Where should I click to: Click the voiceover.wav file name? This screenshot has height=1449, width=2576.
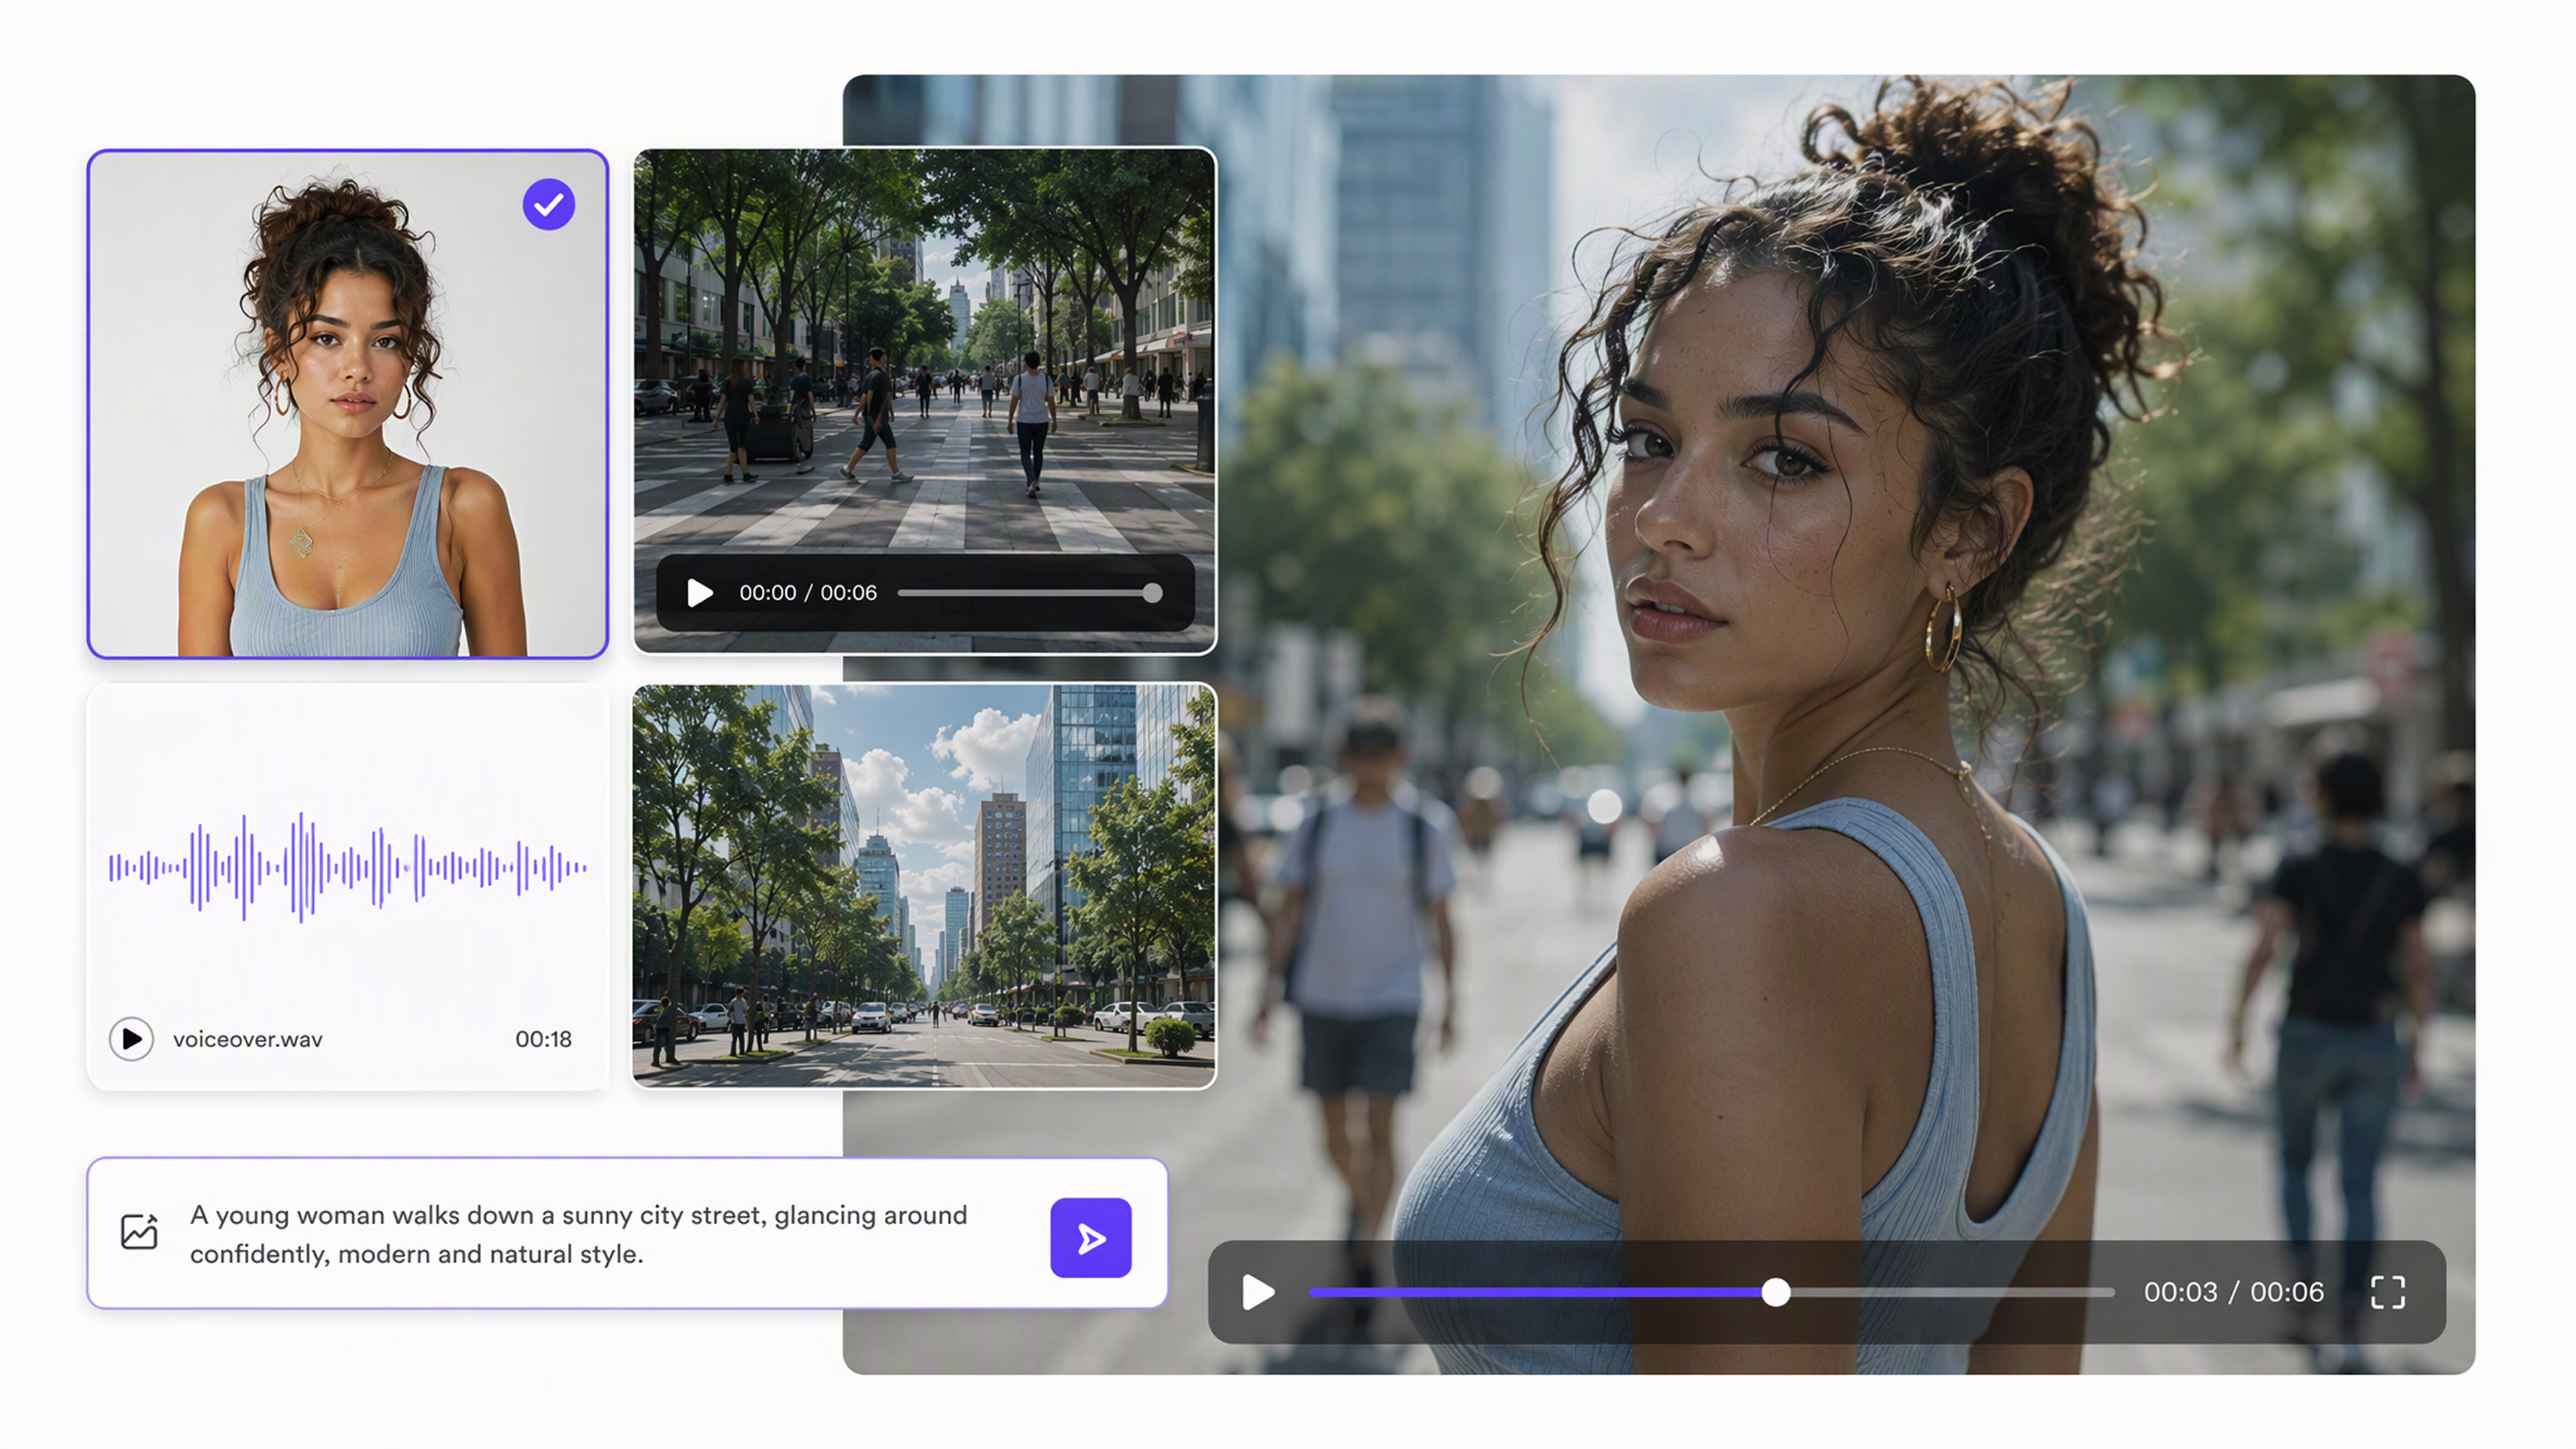[248, 1039]
